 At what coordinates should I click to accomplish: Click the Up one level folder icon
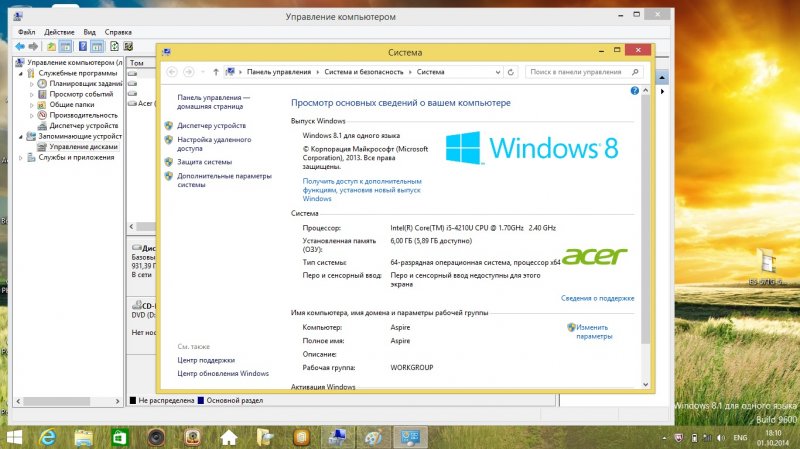52,46
